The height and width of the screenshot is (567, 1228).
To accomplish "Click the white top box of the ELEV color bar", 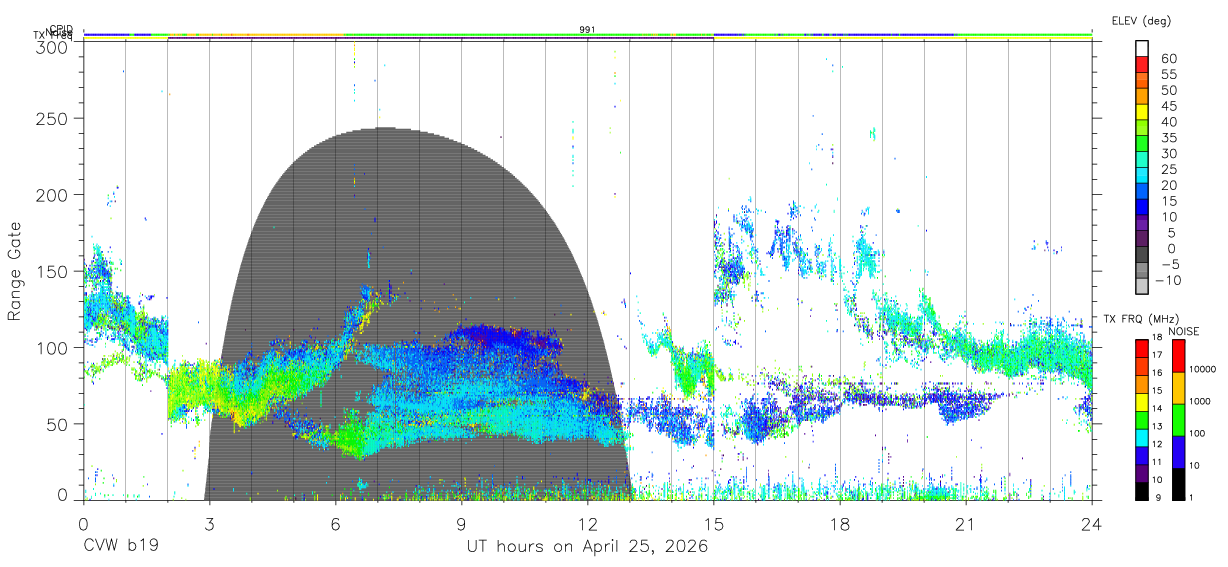I will tap(1142, 49).
